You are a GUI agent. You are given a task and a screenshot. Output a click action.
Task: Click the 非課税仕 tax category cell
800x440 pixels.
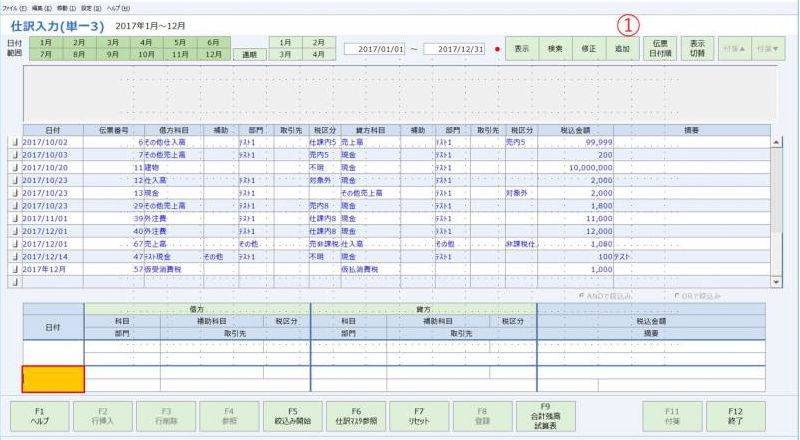click(521, 244)
